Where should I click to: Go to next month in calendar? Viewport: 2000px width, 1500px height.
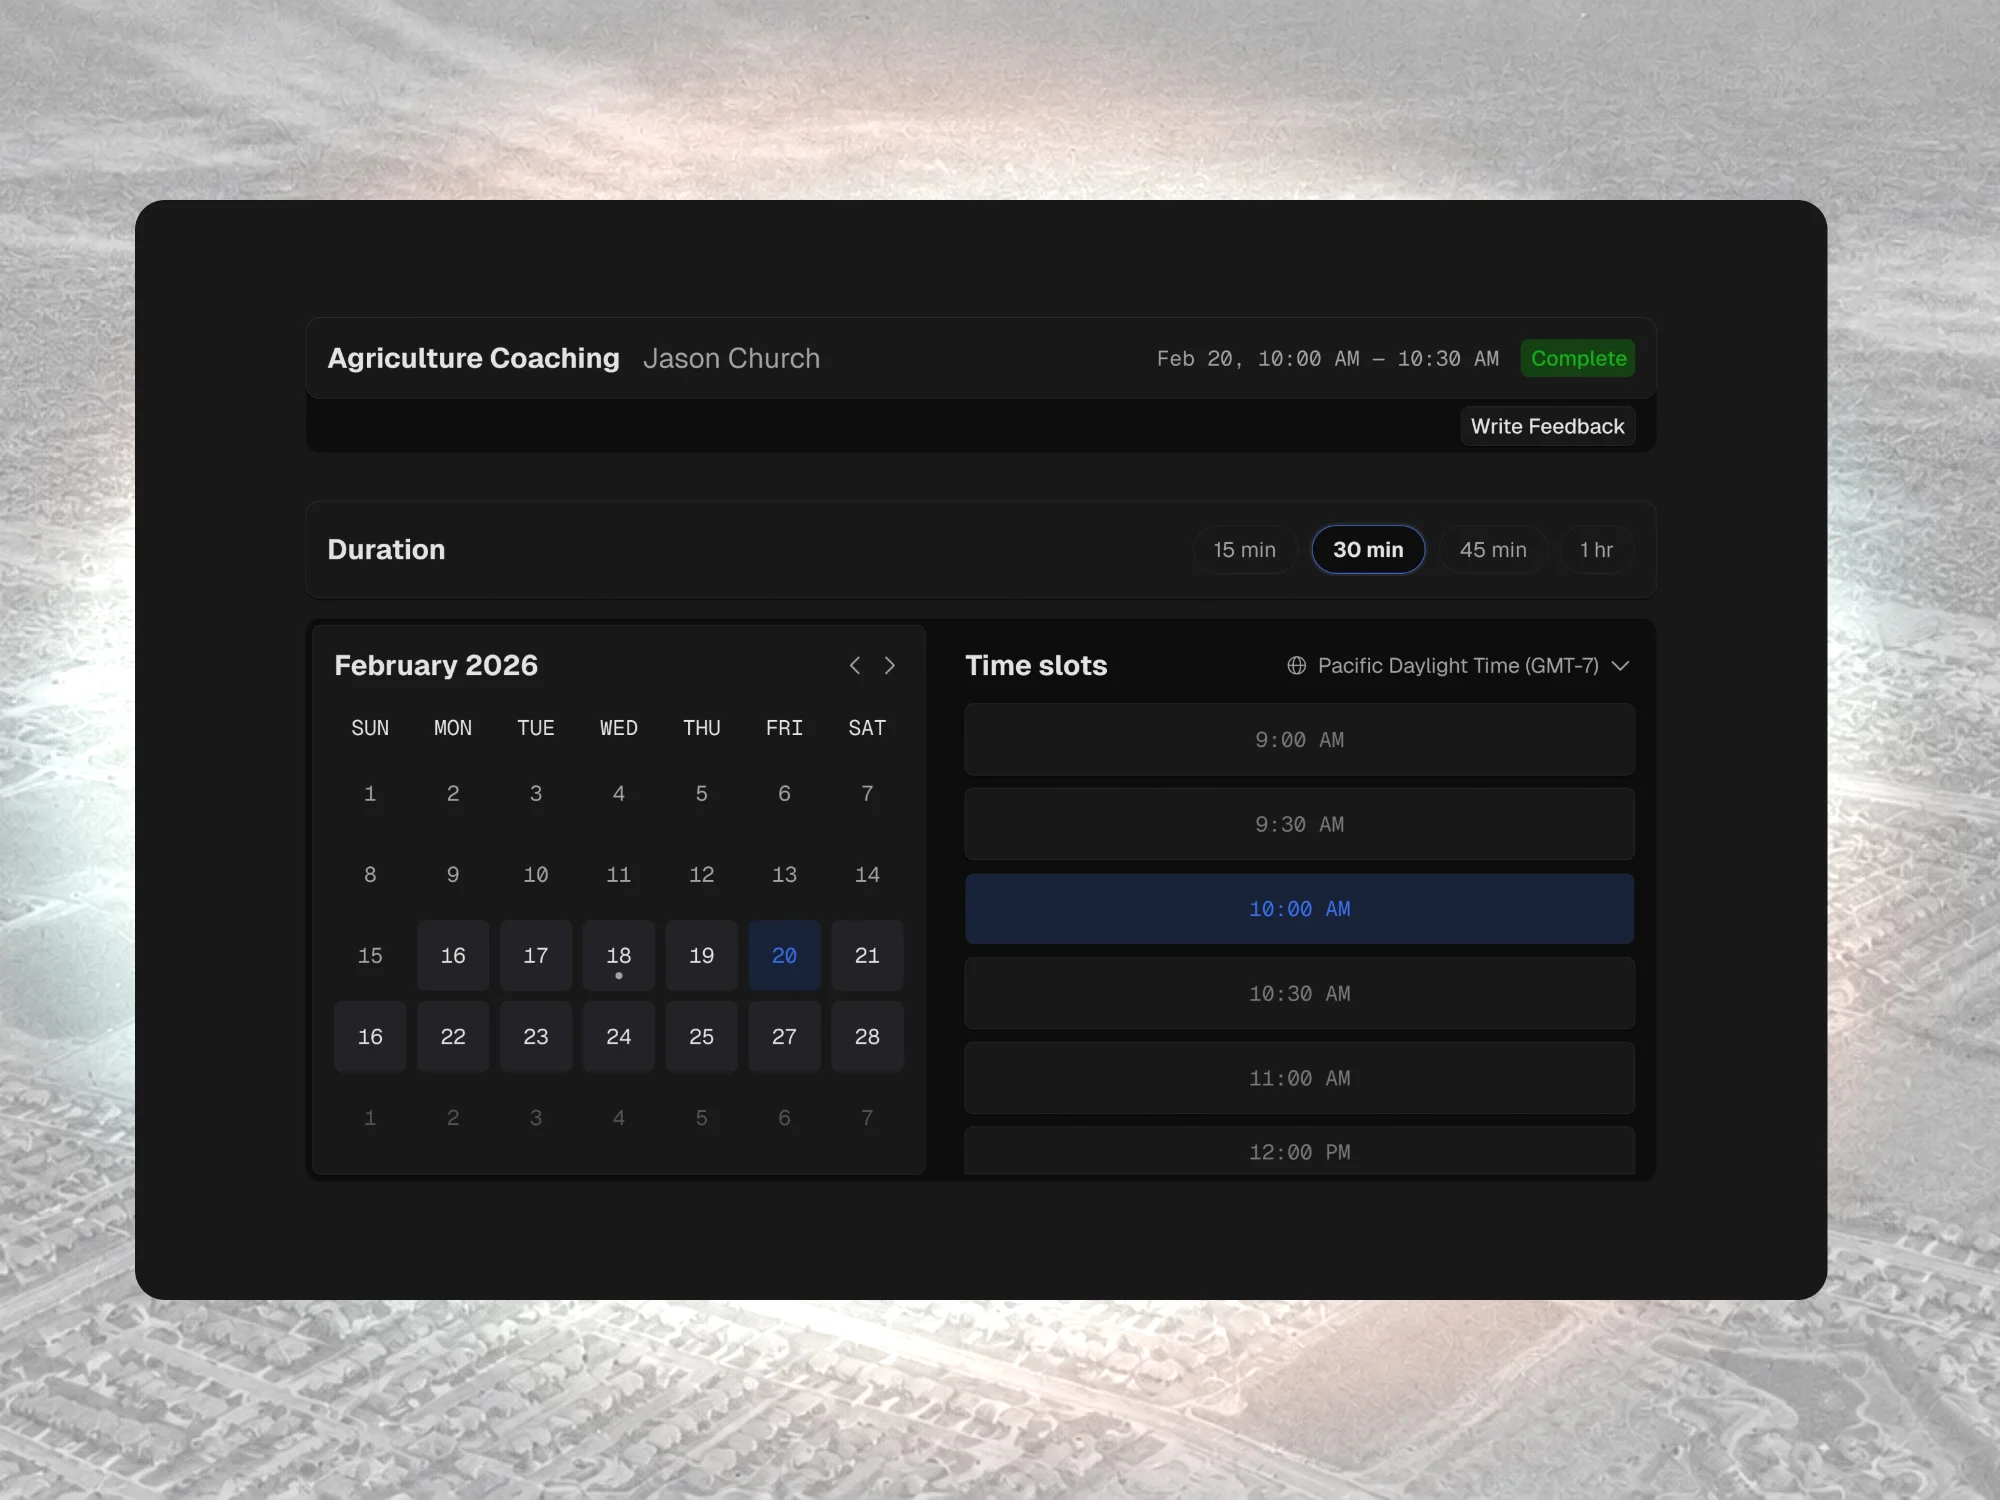[889, 666]
